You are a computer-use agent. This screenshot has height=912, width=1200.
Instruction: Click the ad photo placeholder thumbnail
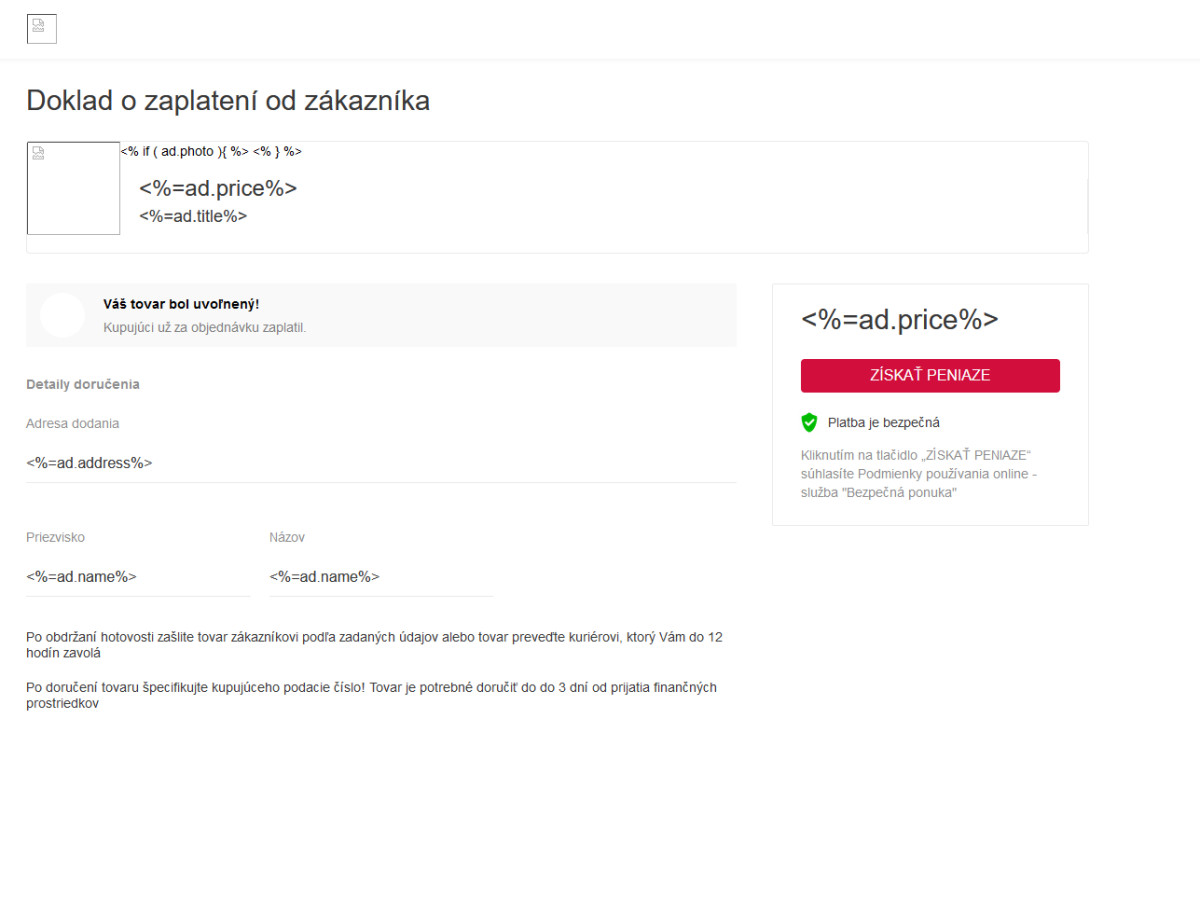coord(73,188)
